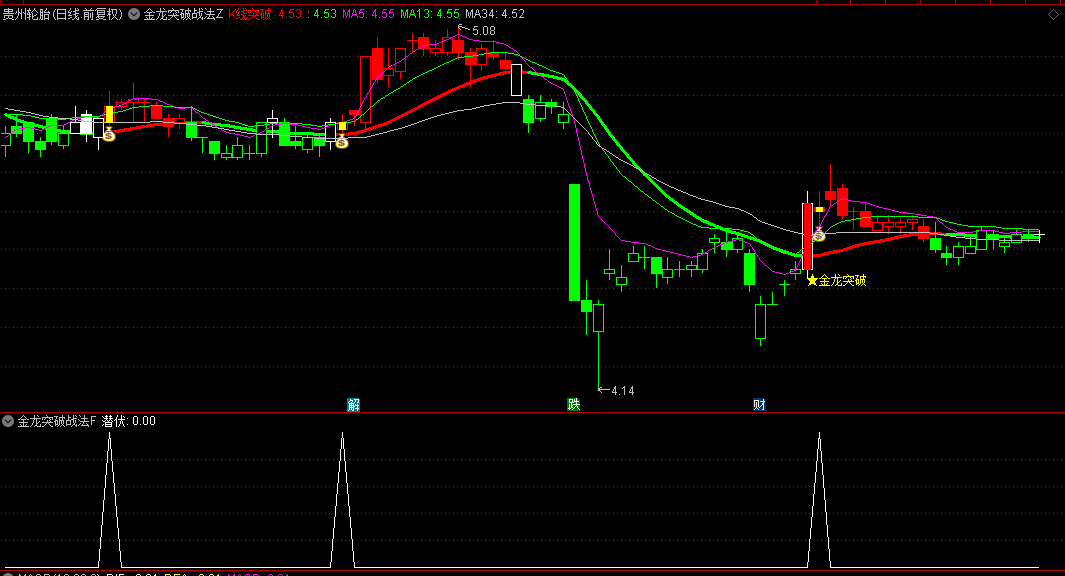
Task: Click the MA13: 4.55 label
Action: click(429, 14)
